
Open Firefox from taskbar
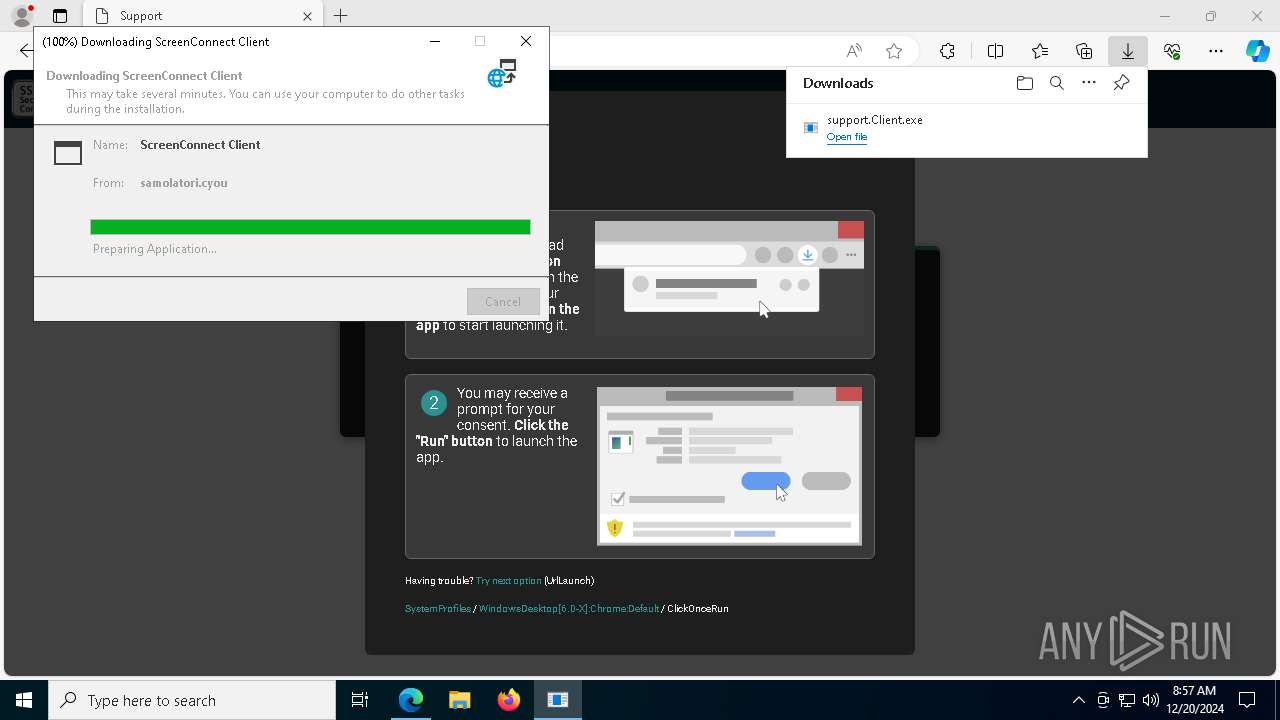point(508,700)
